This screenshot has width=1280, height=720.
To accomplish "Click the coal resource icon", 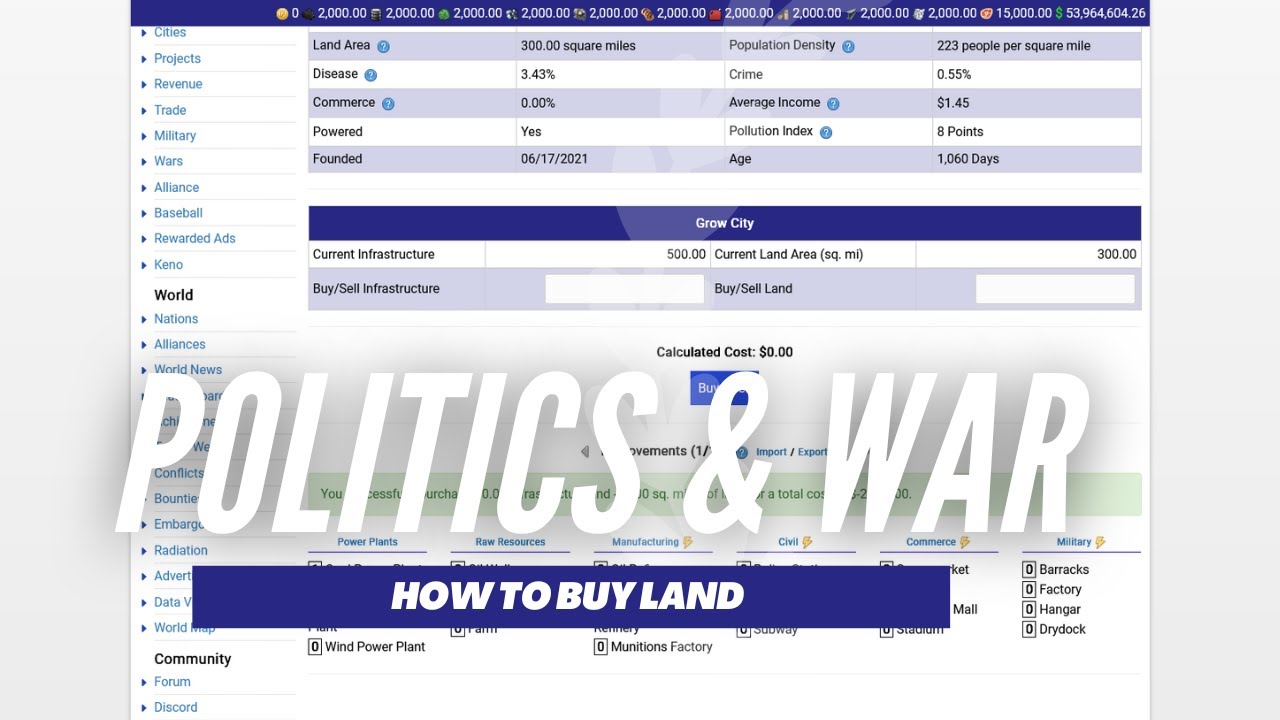I will [309, 13].
